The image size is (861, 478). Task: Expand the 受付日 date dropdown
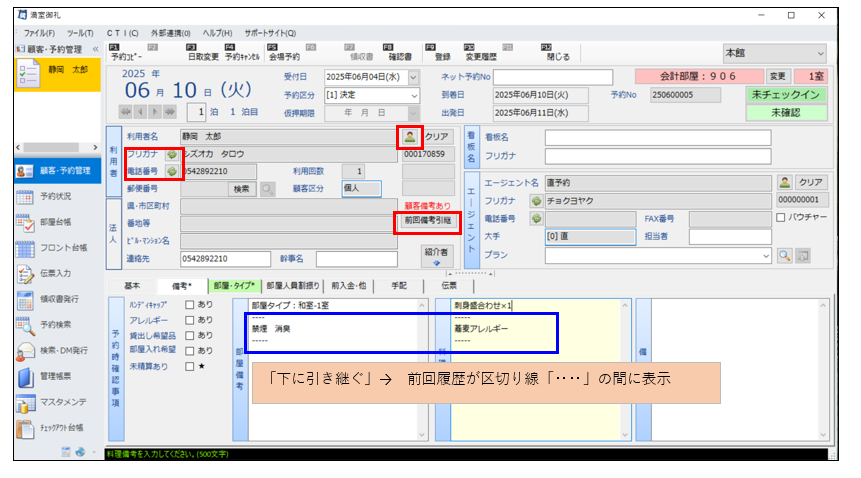click(414, 77)
